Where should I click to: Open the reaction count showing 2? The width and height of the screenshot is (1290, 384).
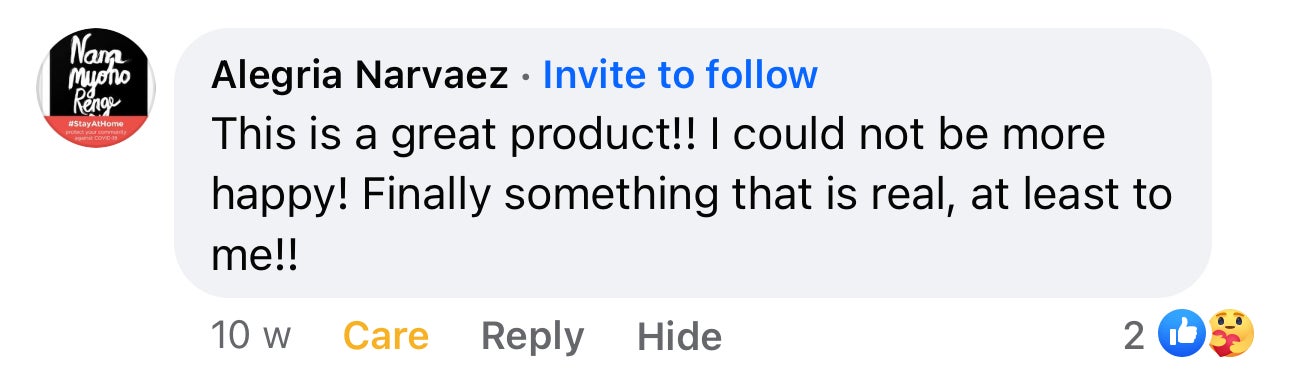(1134, 336)
